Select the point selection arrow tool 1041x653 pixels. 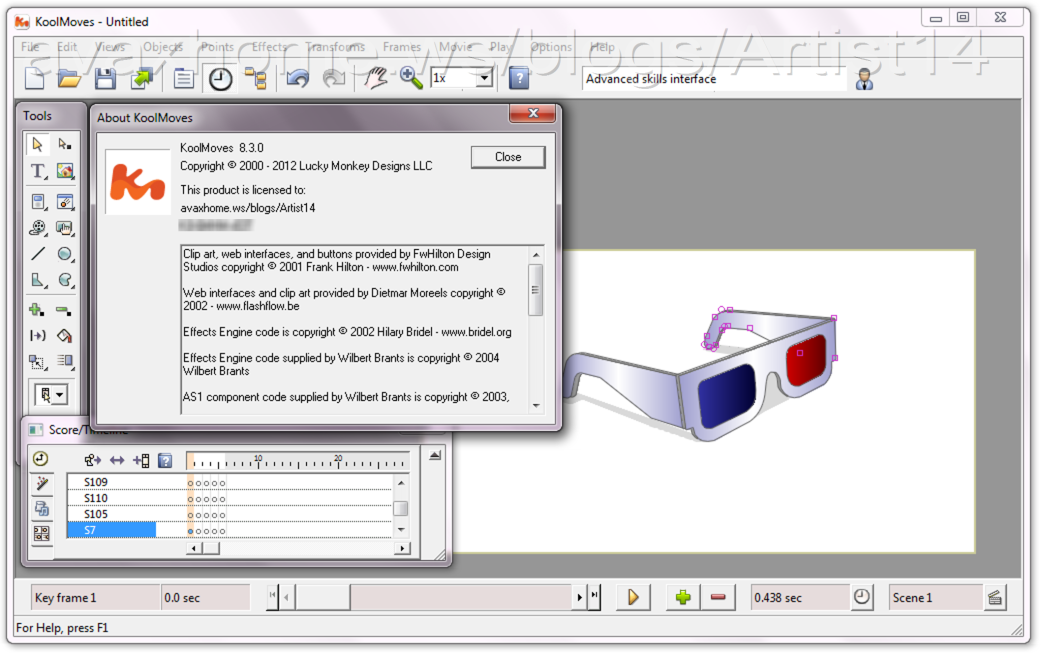tap(64, 144)
